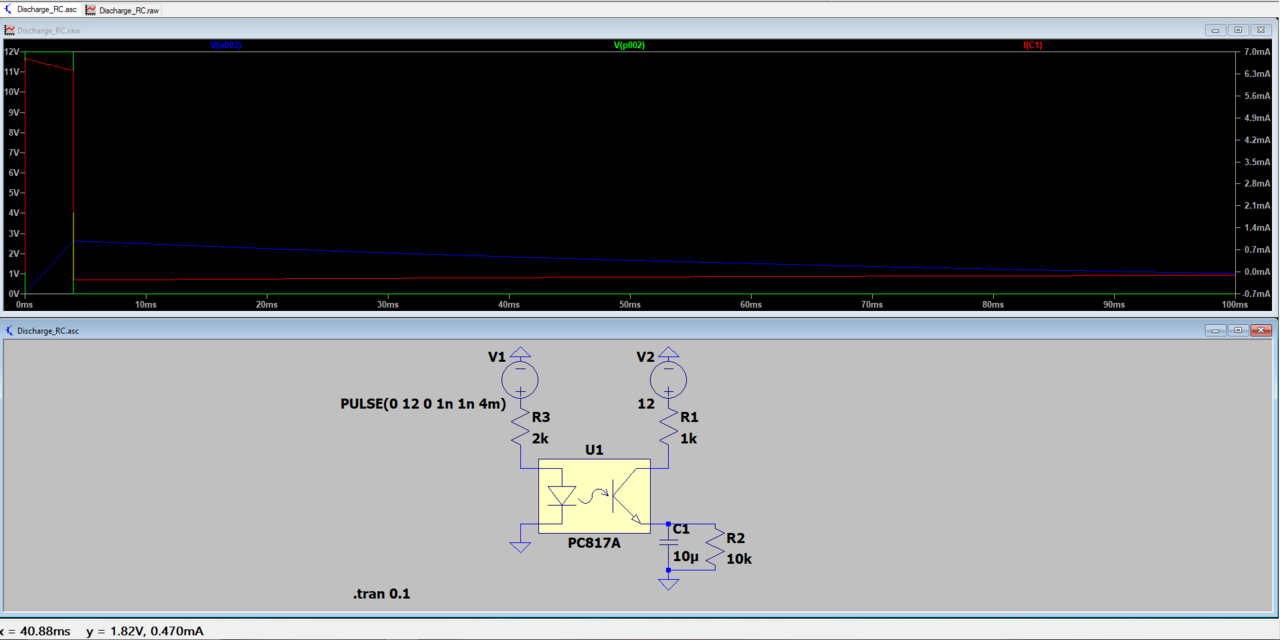Image resolution: width=1280 pixels, height=640 pixels.
Task: Click the .tran 0.1 simulation directive
Action: tap(381, 594)
